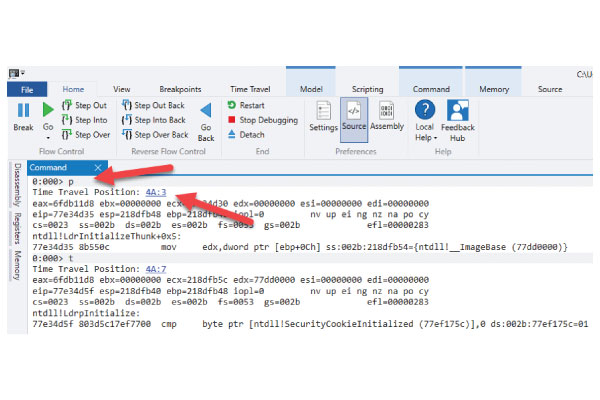The height and width of the screenshot is (400, 600).
Task: Click the 4A:3 time travel position link
Action: point(156,194)
